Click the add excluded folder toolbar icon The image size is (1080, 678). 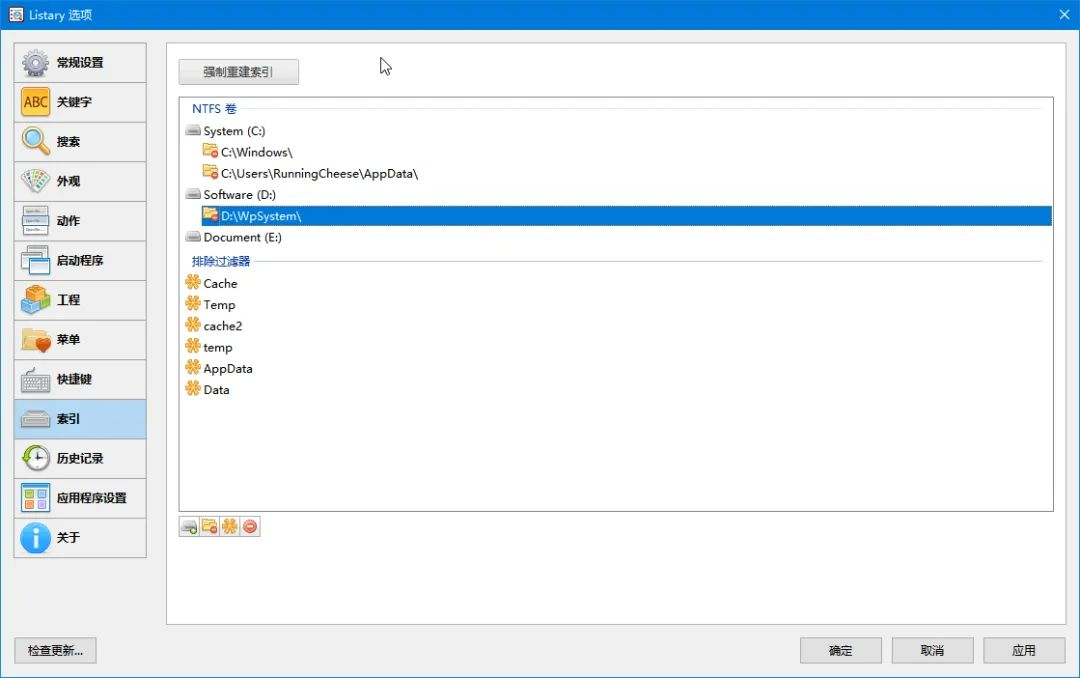tap(209, 527)
